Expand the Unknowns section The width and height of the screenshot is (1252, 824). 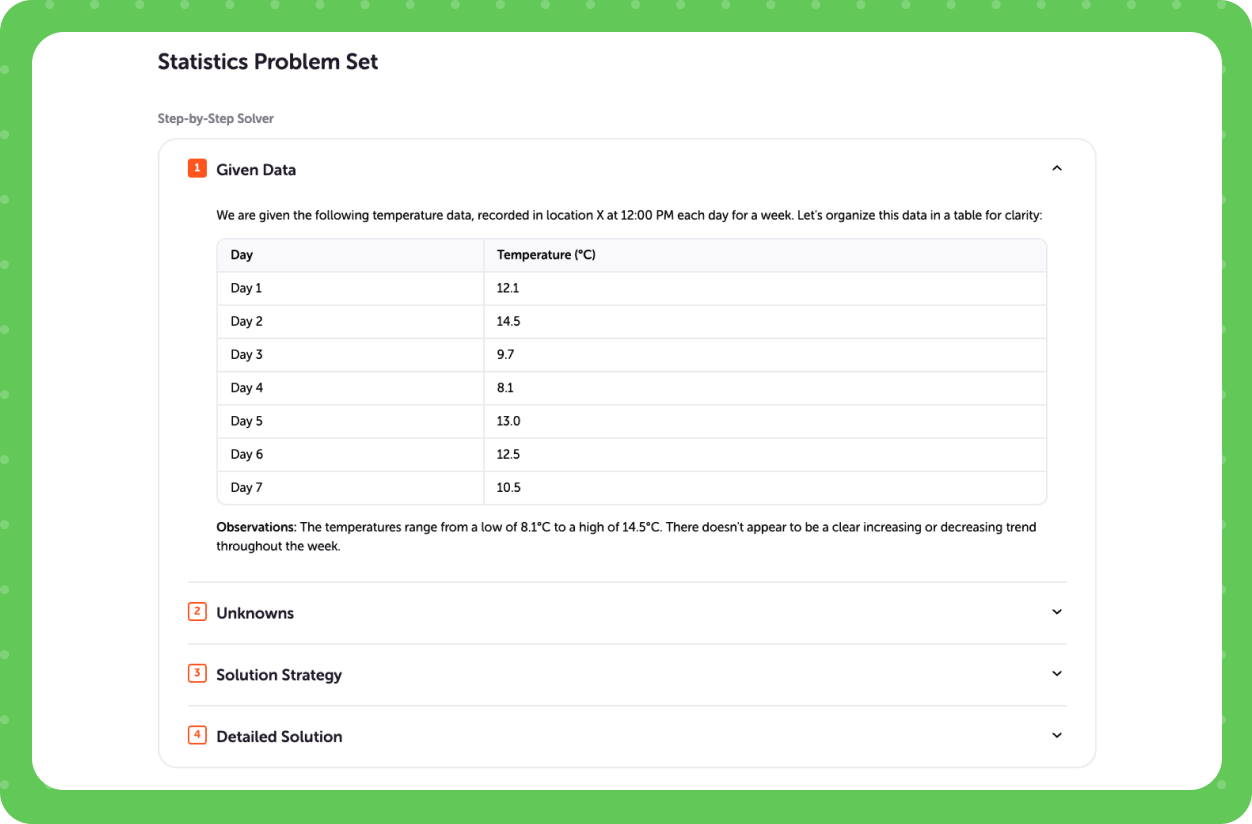[x=1057, y=611]
